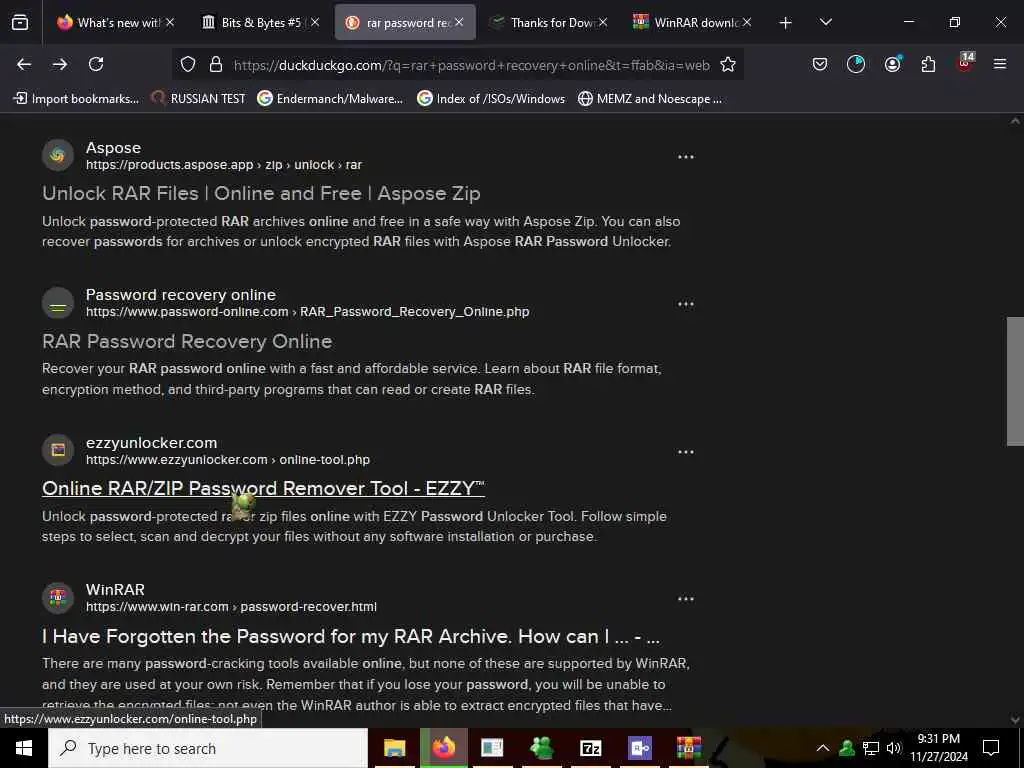Screen dimensions: 1024x768
Task: Bookmark this page with the star
Action: [728, 65]
